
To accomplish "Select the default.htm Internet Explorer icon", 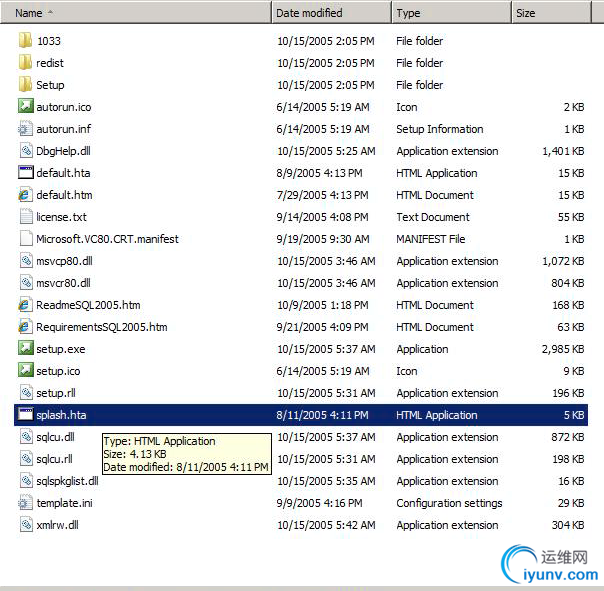I will pyautogui.click(x=25, y=195).
